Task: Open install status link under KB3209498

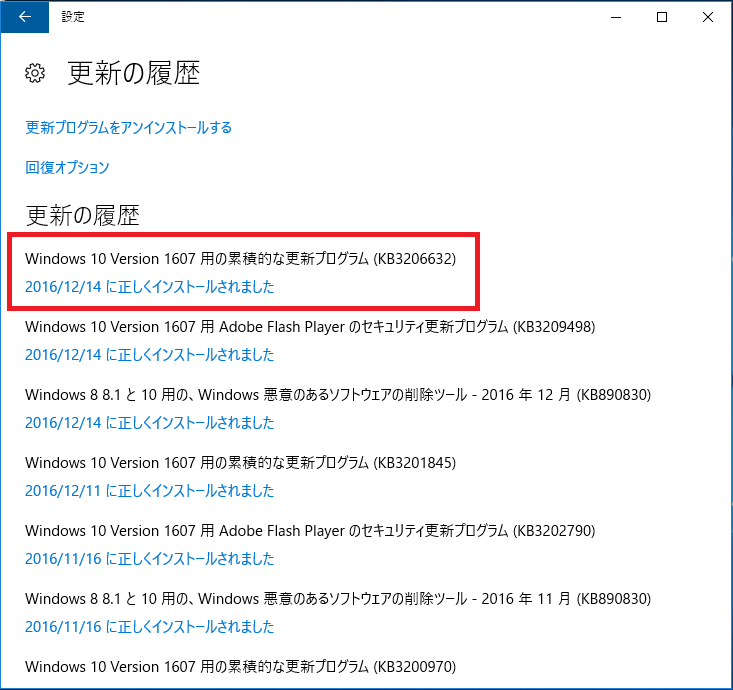Action: coord(150,355)
